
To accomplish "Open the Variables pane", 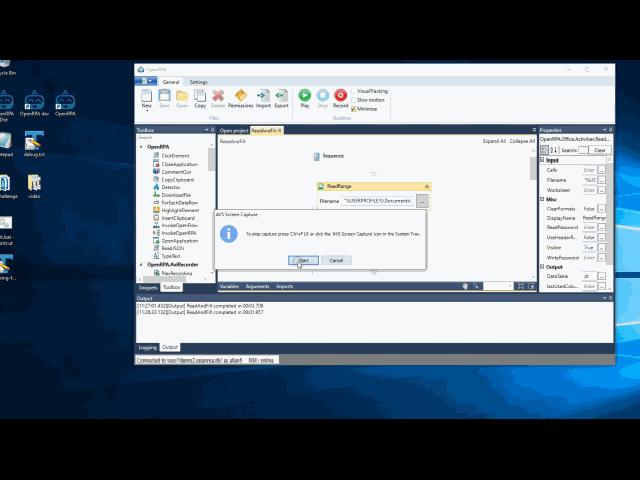I will [x=229, y=286].
